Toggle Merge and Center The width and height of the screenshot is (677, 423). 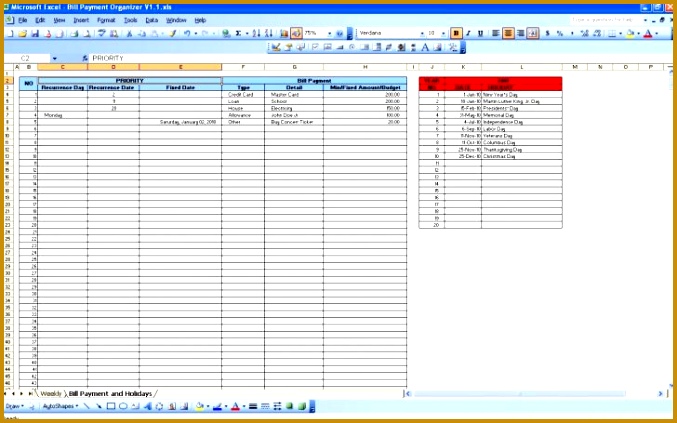(x=533, y=33)
